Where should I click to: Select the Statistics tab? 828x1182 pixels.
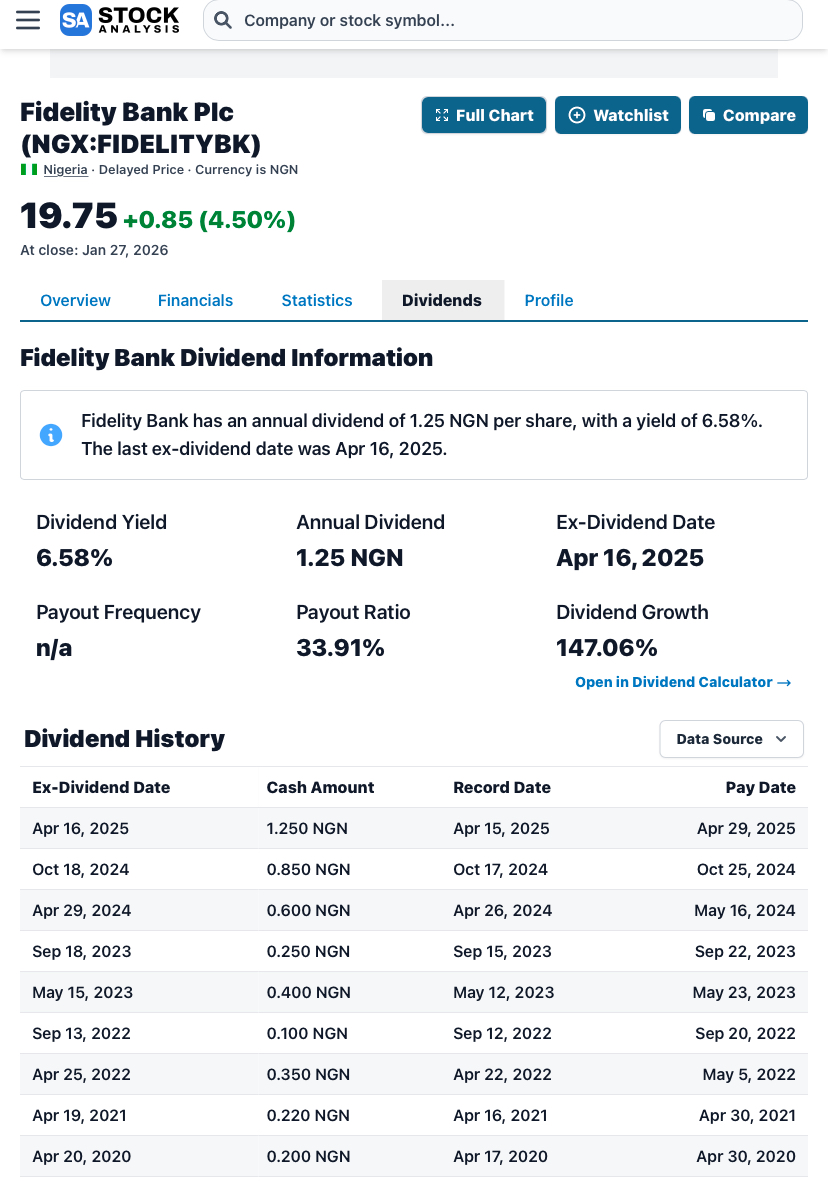click(x=317, y=300)
